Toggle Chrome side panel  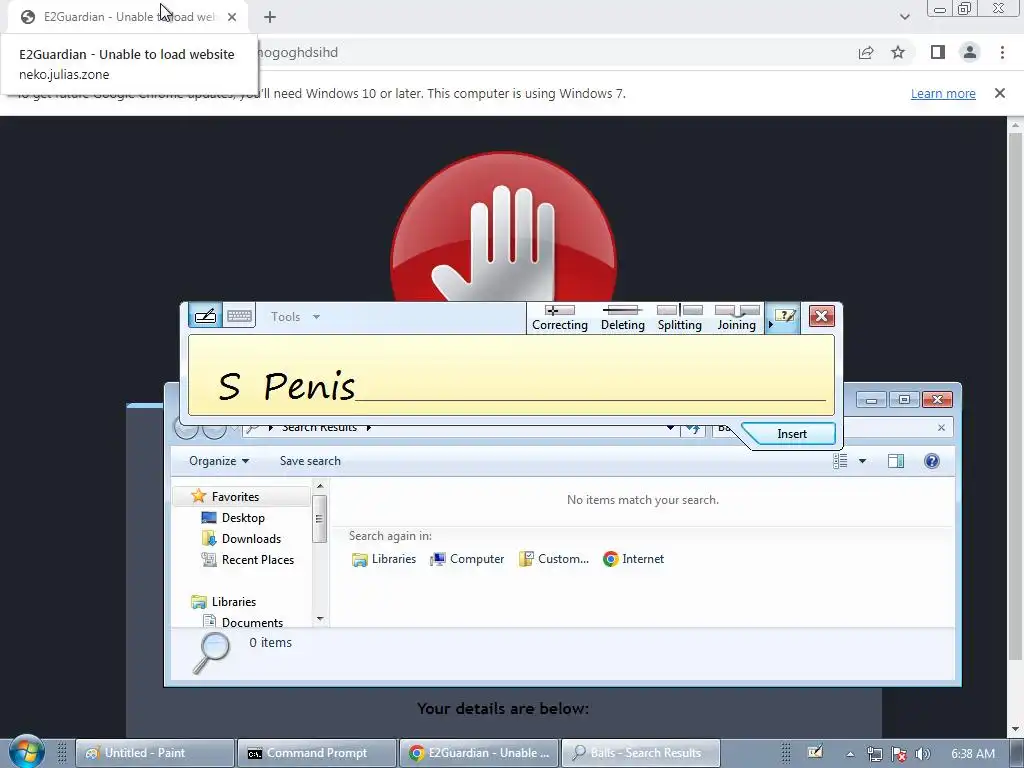(938, 52)
